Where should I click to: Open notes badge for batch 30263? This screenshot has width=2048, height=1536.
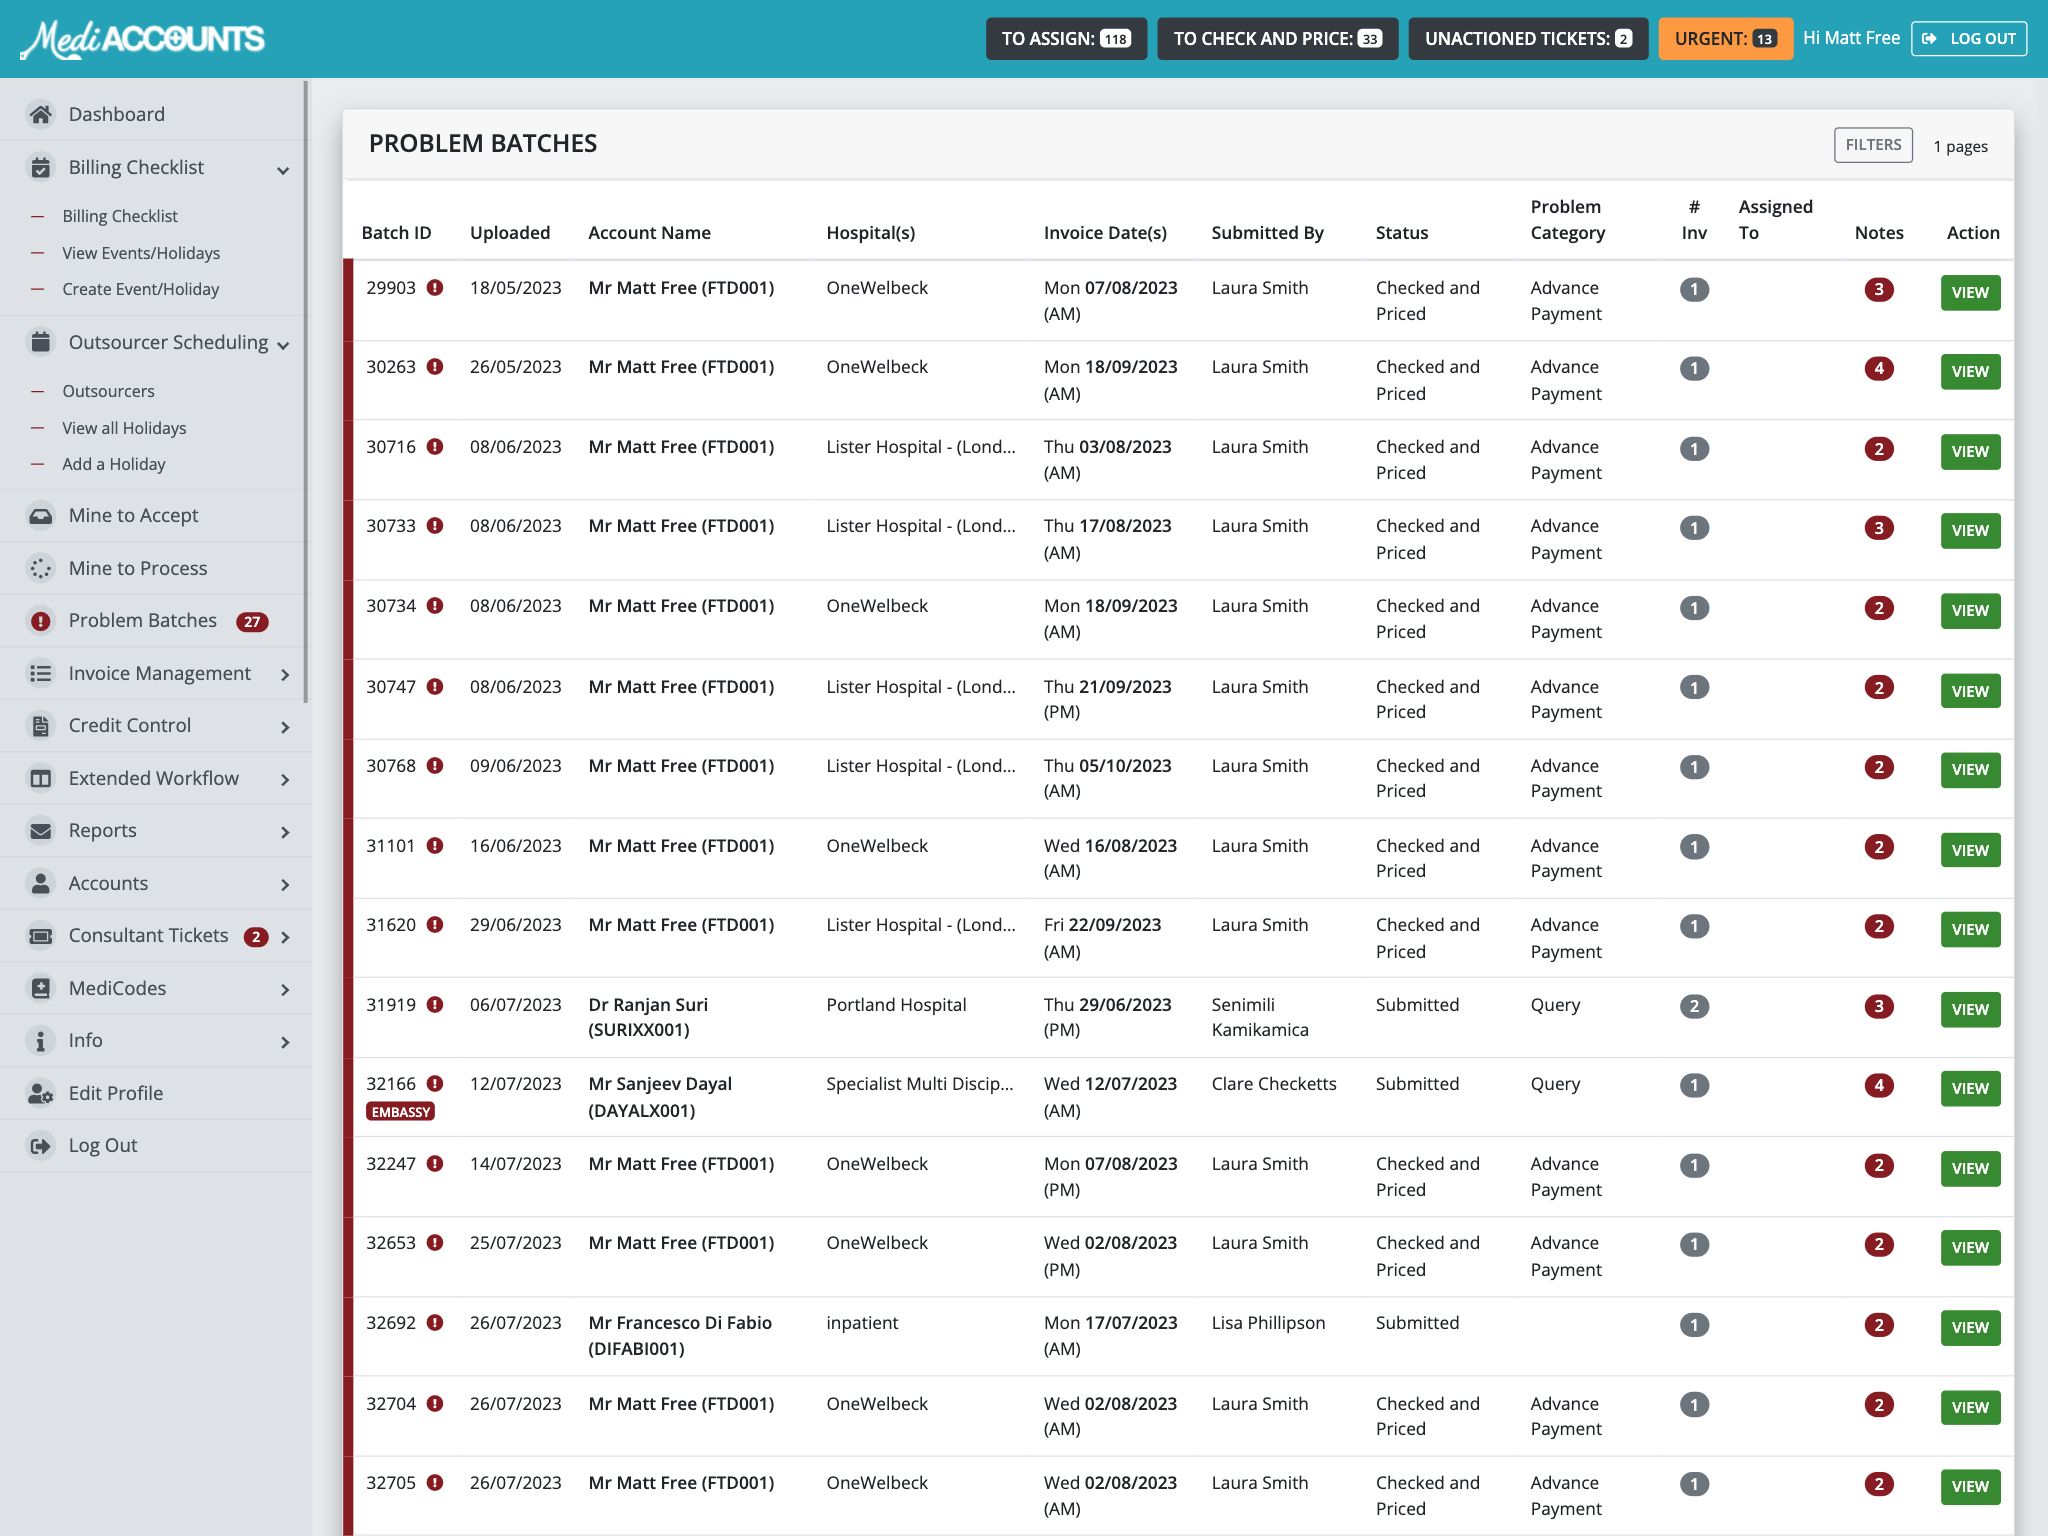[x=1878, y=368]
